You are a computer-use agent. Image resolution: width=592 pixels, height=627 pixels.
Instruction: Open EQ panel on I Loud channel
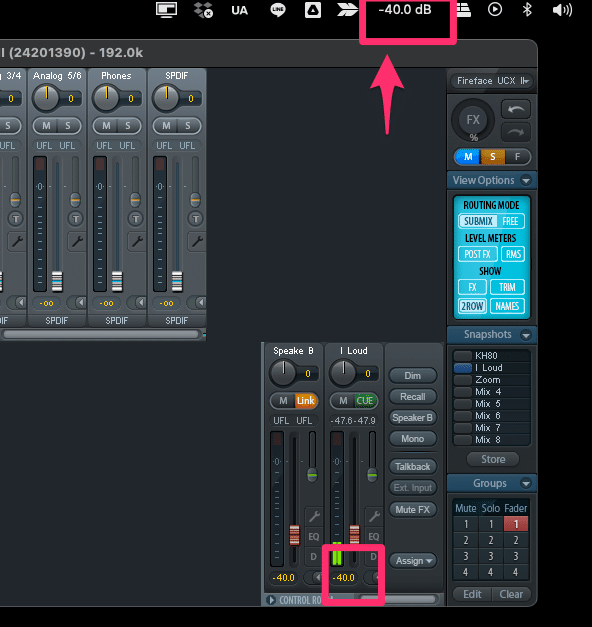(x=374, y=537)
